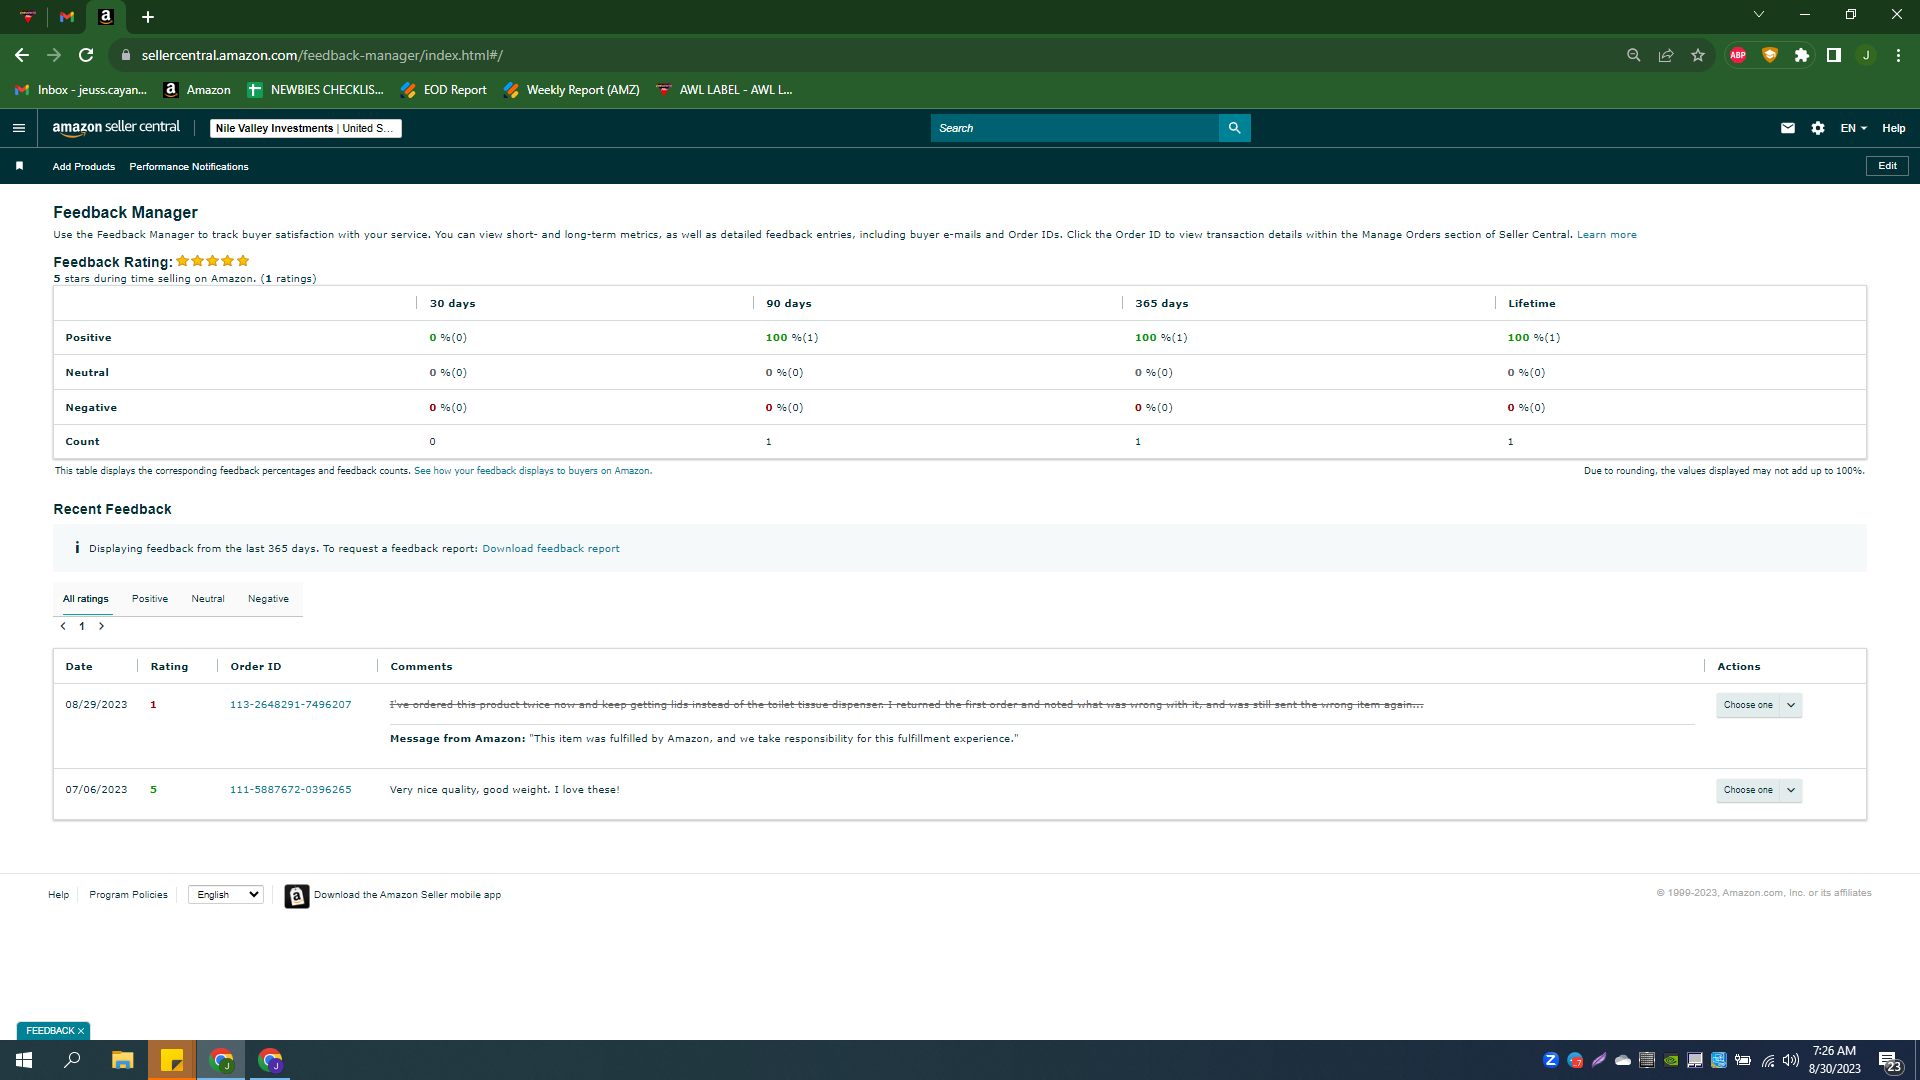
Task: Open File Explorer from taskbar
Action: (x=122, y=1060)
